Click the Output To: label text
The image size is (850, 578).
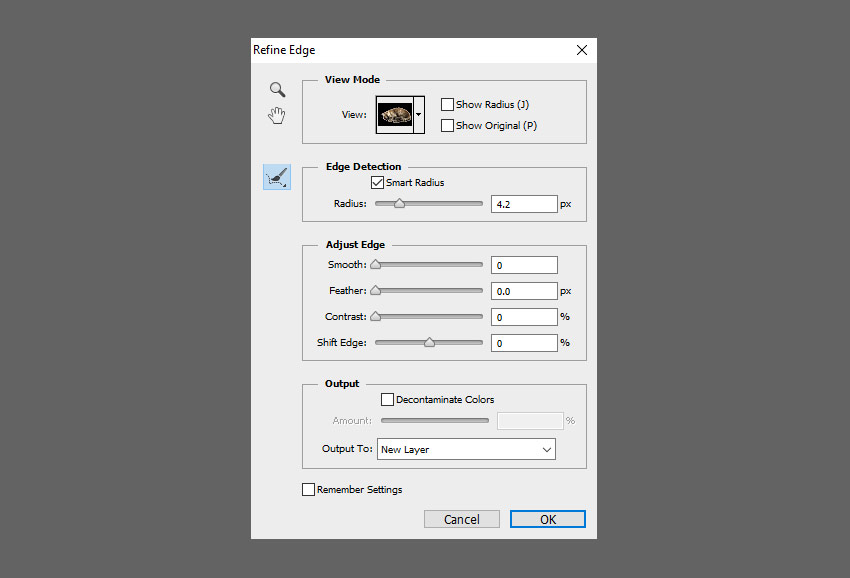(347, 448)
